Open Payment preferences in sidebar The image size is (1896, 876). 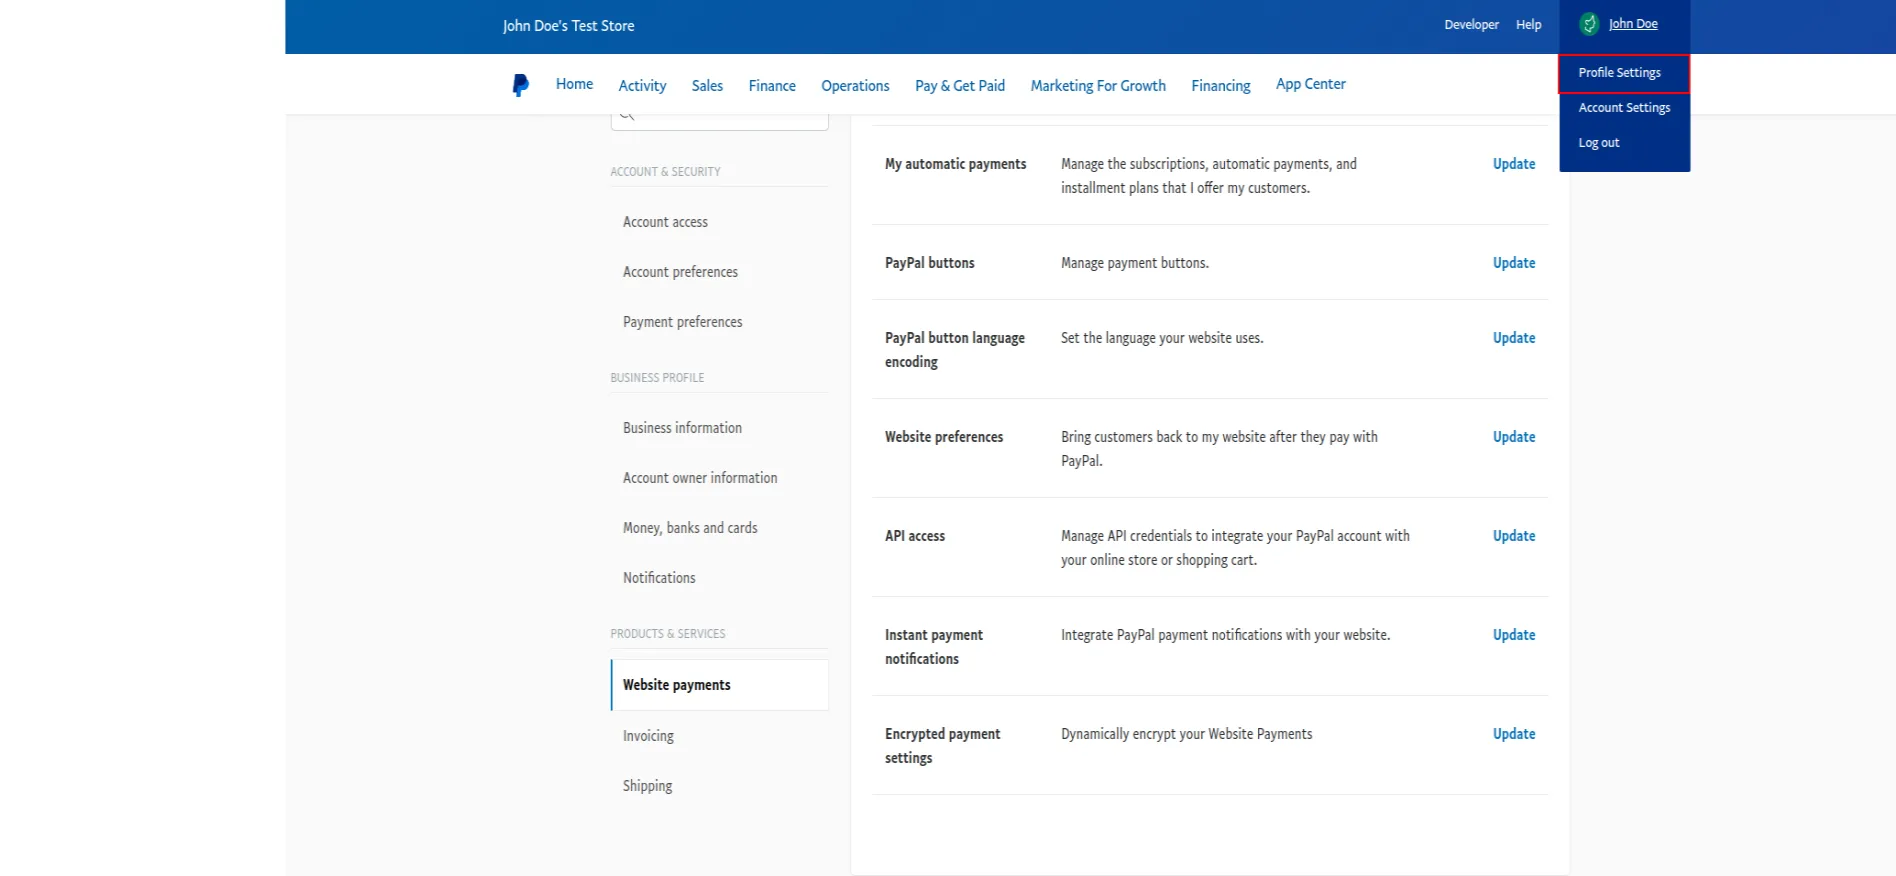(682, 322)
